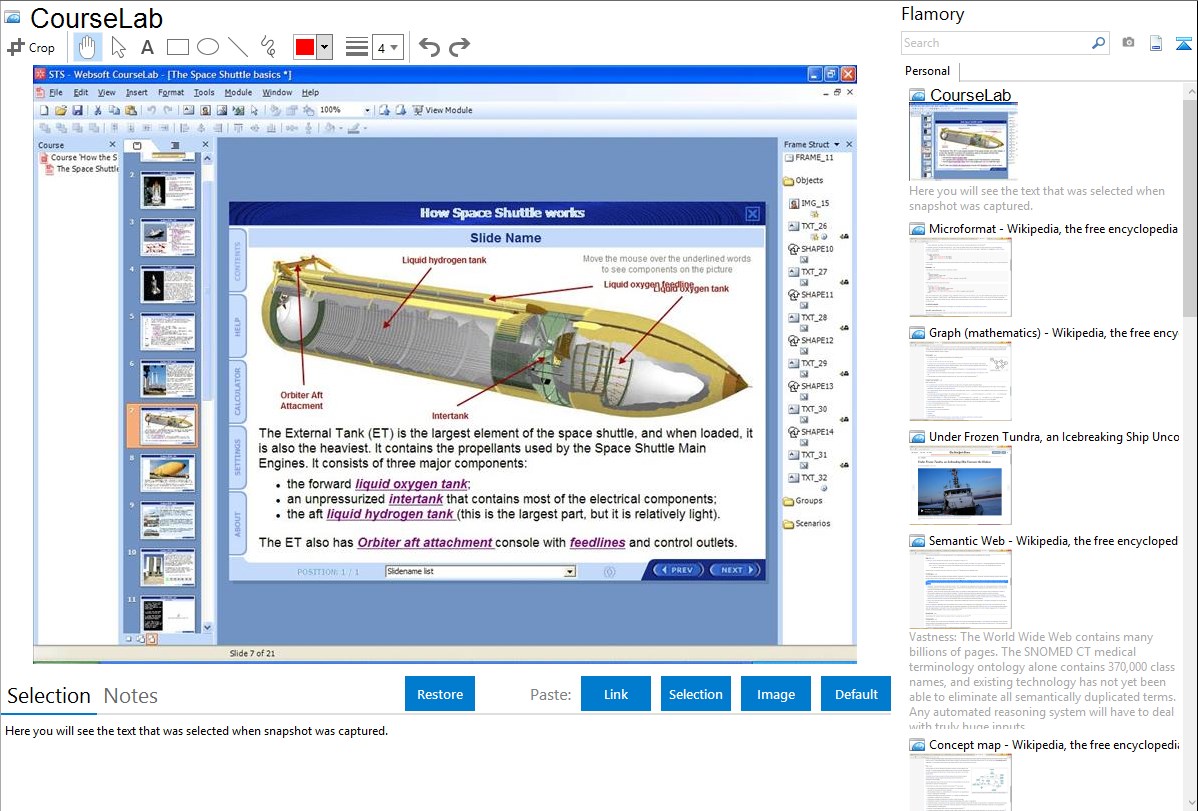Open the Tools menu in CourseLab
Viewport: 1198px width, 811px height.
pos(204,92)
